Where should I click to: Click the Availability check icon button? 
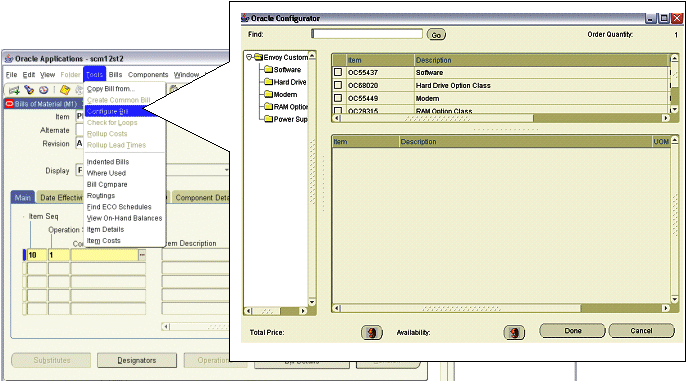click(514, 333)
